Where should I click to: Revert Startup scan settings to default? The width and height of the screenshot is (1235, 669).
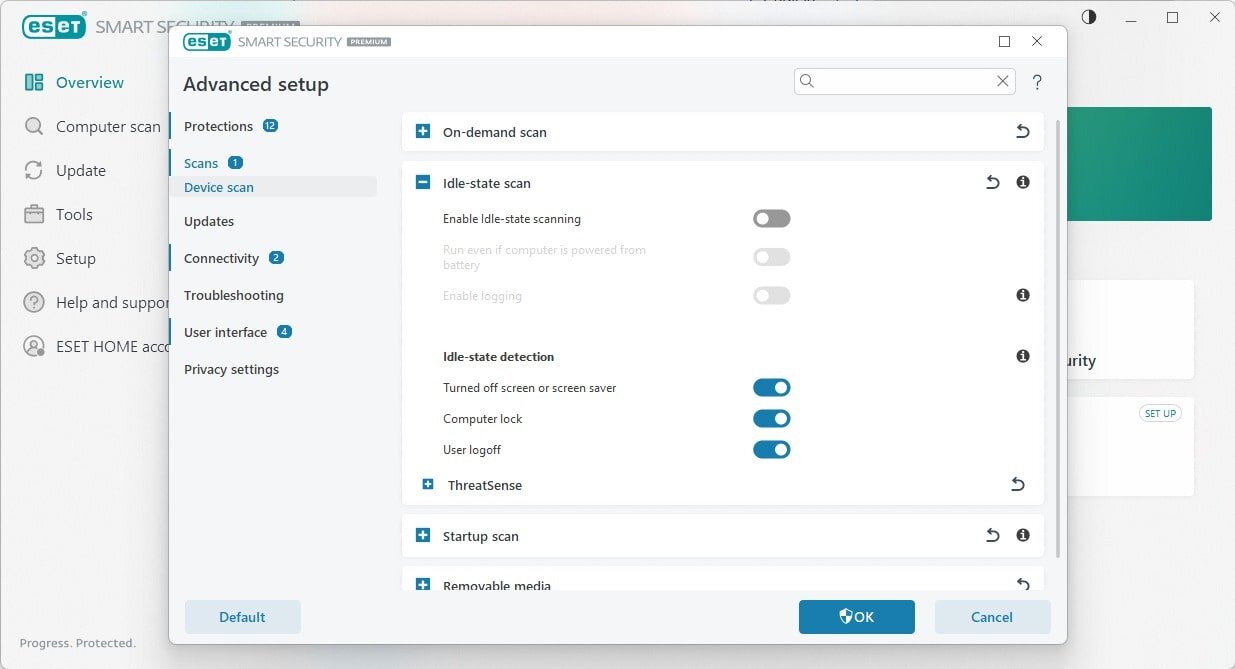coord(992,536)
